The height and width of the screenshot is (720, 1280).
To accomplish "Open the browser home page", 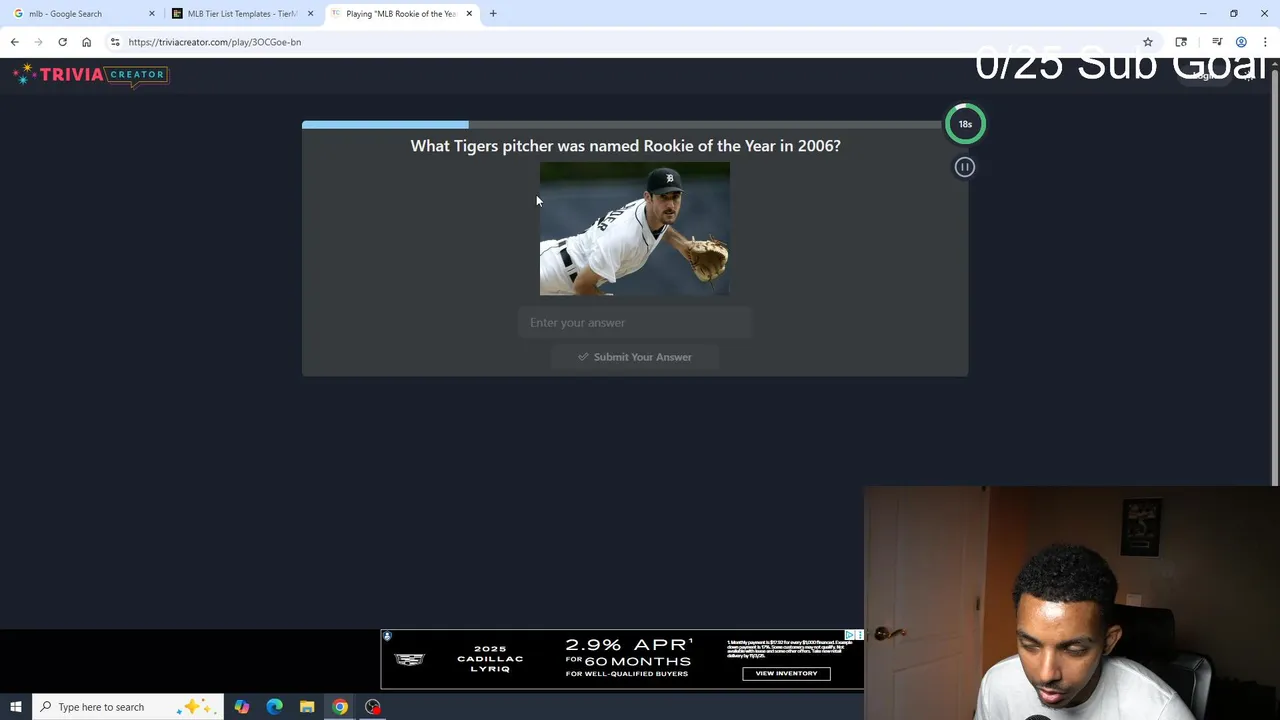I will pos(87,42).
